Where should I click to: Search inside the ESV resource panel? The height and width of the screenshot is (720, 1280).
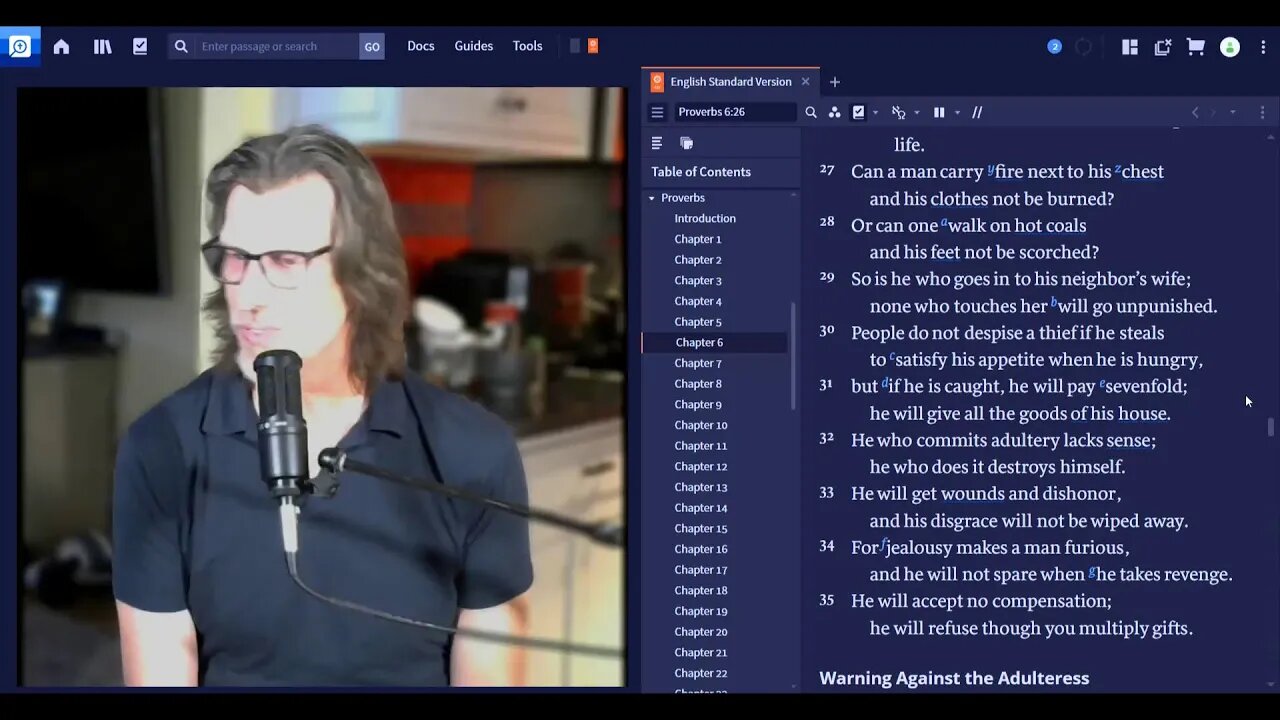click(811, 112)
